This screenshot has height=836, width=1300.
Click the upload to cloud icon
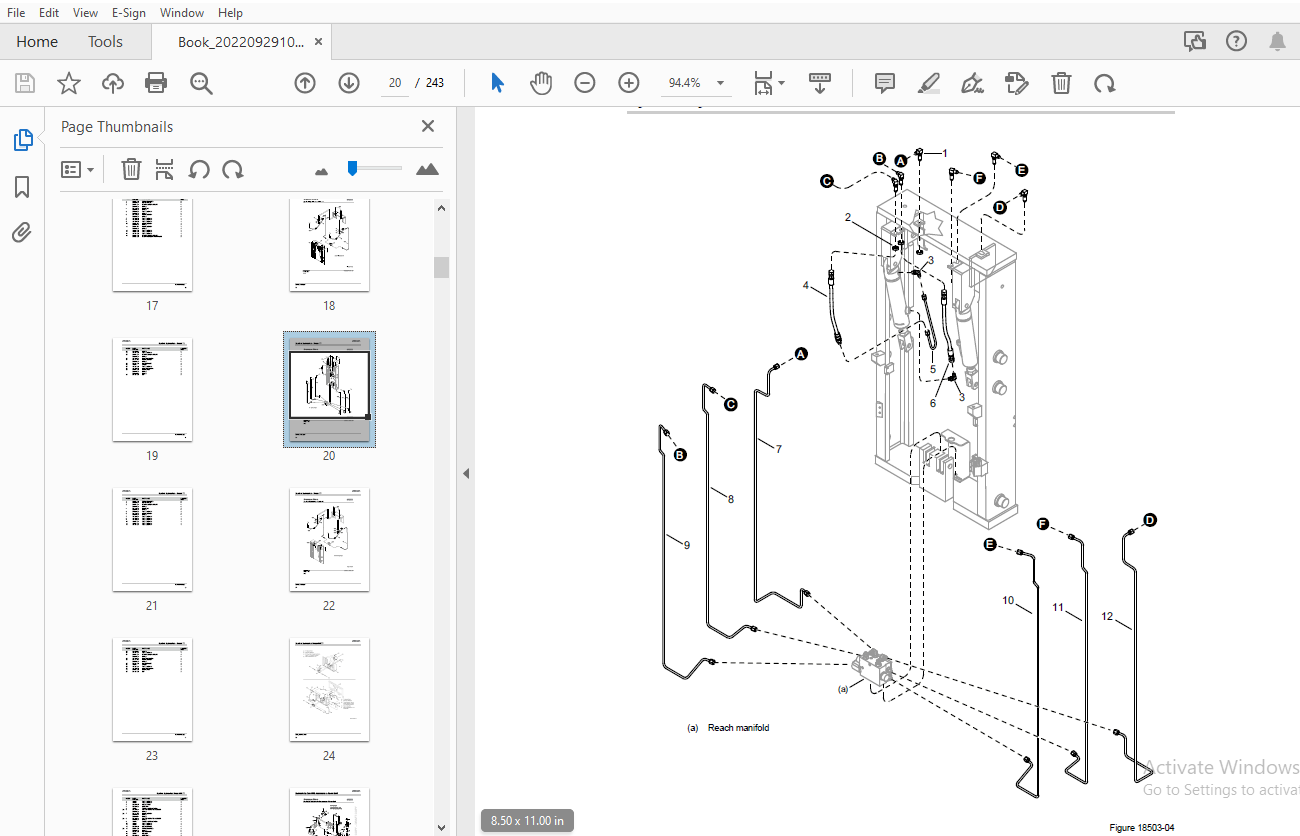click(113, 83)
